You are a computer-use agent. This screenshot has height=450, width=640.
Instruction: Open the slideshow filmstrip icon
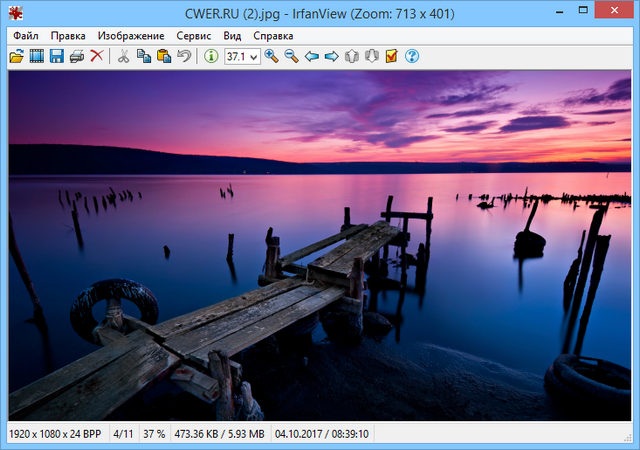(37, 56)
